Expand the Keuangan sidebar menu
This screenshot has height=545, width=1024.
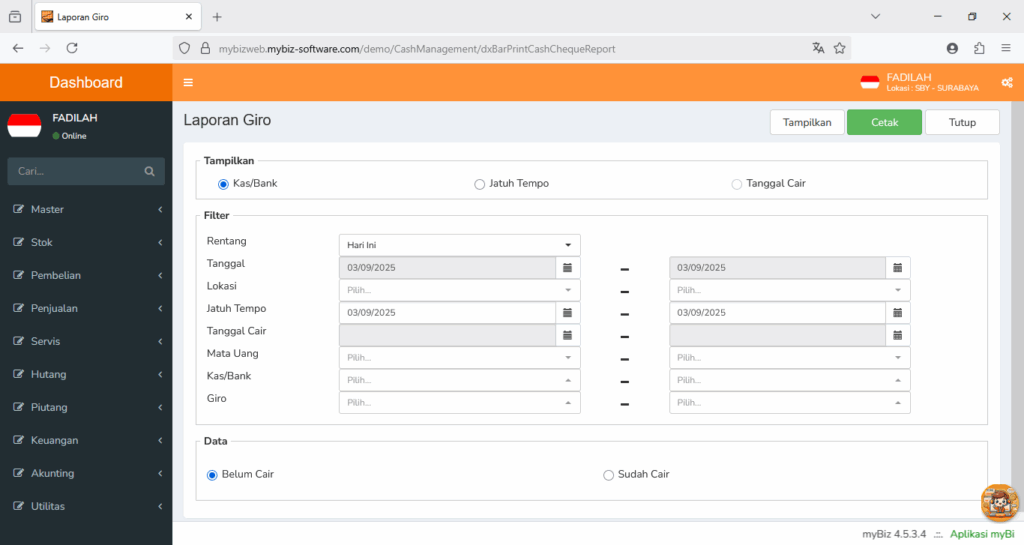point(86,441)
